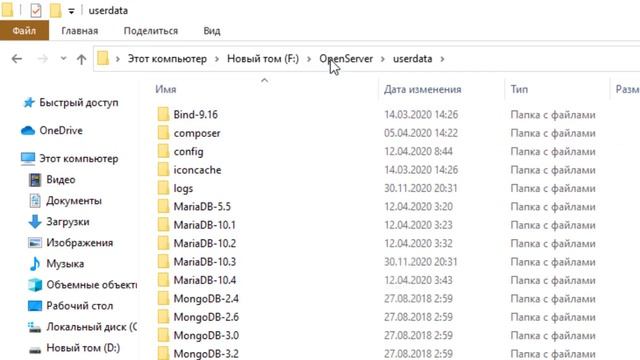Open the Customize Quick Access Toolbar dropdown arrow
Screen dimensions: 640x360
[x=71, y=11]
